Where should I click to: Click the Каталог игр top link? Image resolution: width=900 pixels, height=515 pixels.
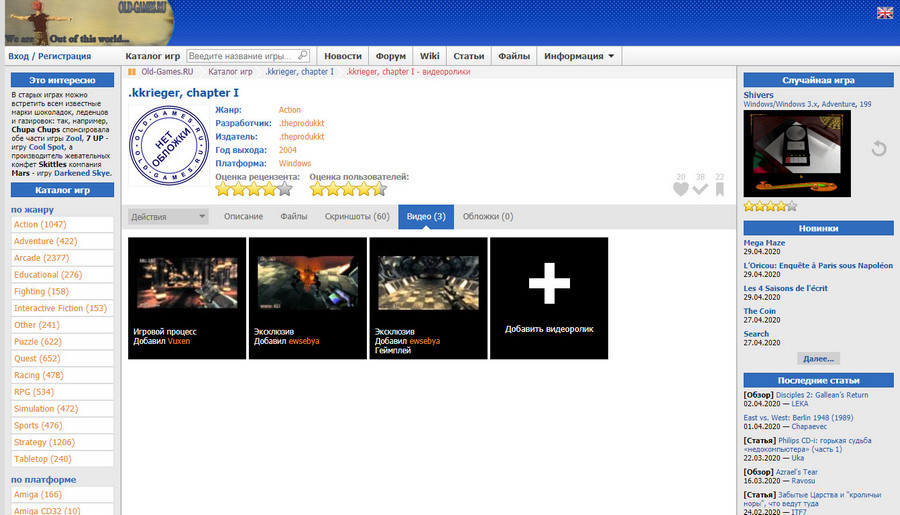[x=153, y=56]
